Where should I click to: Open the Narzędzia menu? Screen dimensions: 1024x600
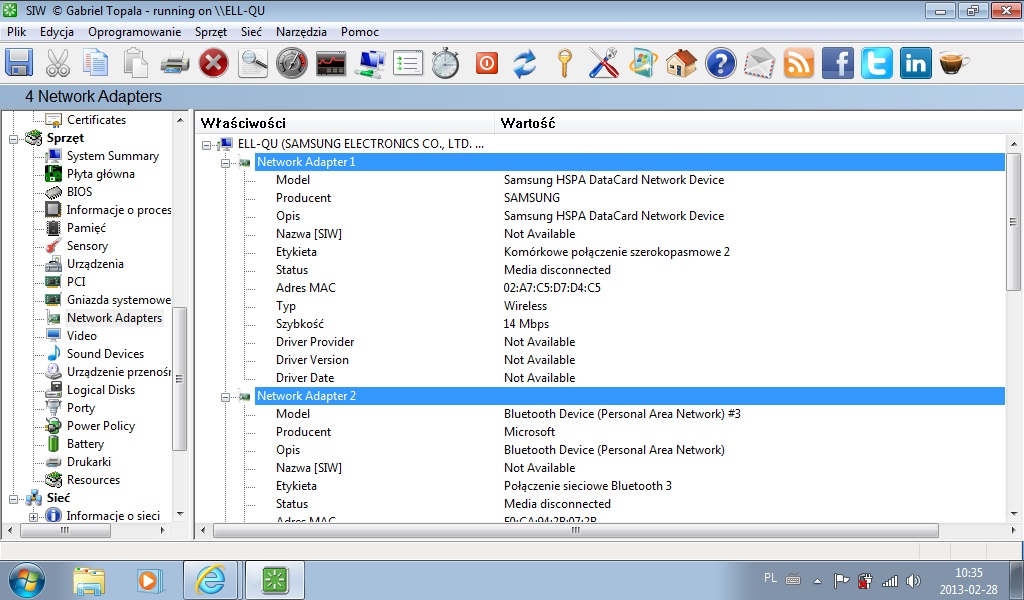click(x=301, y=32)
